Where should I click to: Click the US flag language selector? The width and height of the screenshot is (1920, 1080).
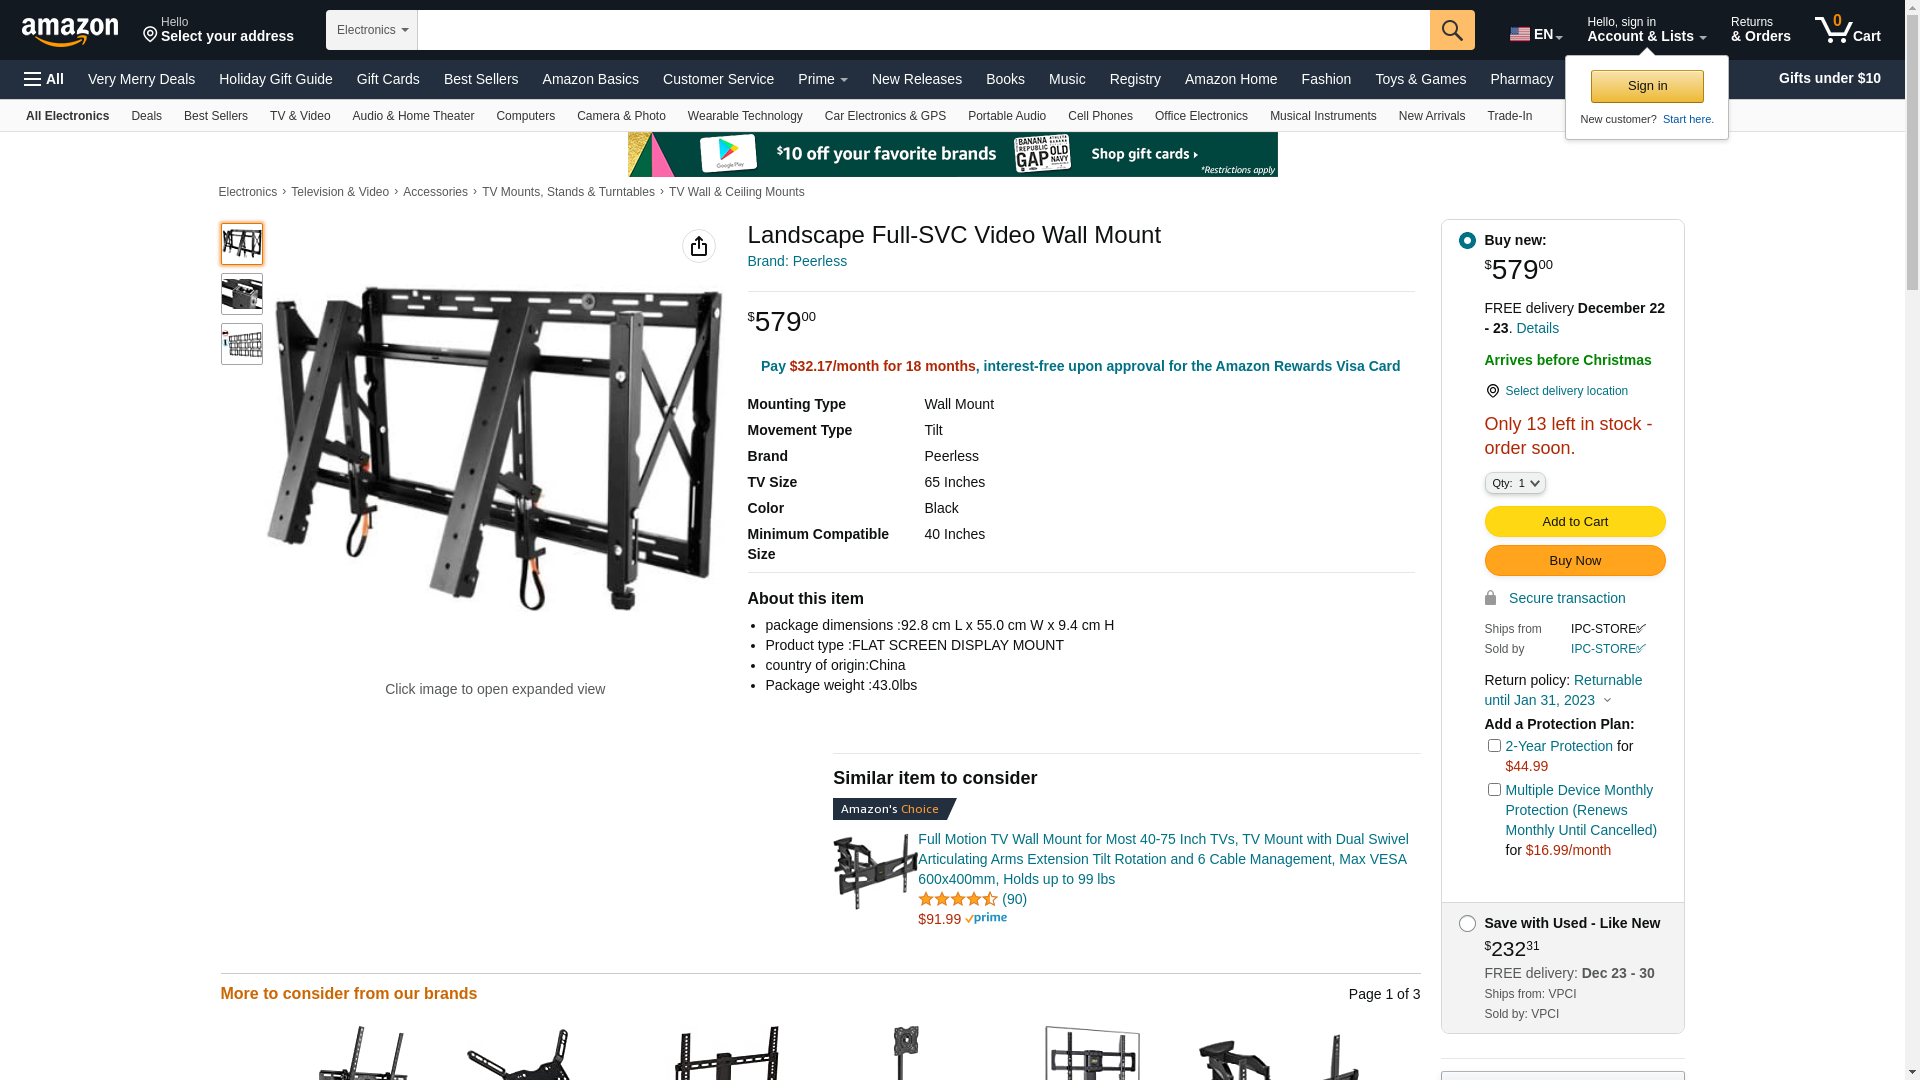click(x=1536, y=34)
